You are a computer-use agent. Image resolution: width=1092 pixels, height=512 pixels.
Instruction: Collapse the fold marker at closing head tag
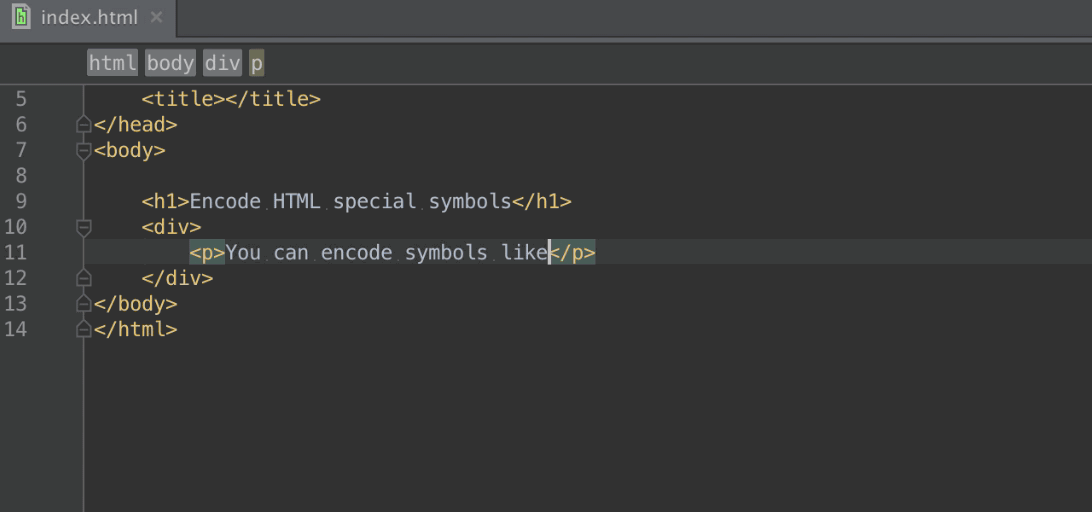(84, 125)
